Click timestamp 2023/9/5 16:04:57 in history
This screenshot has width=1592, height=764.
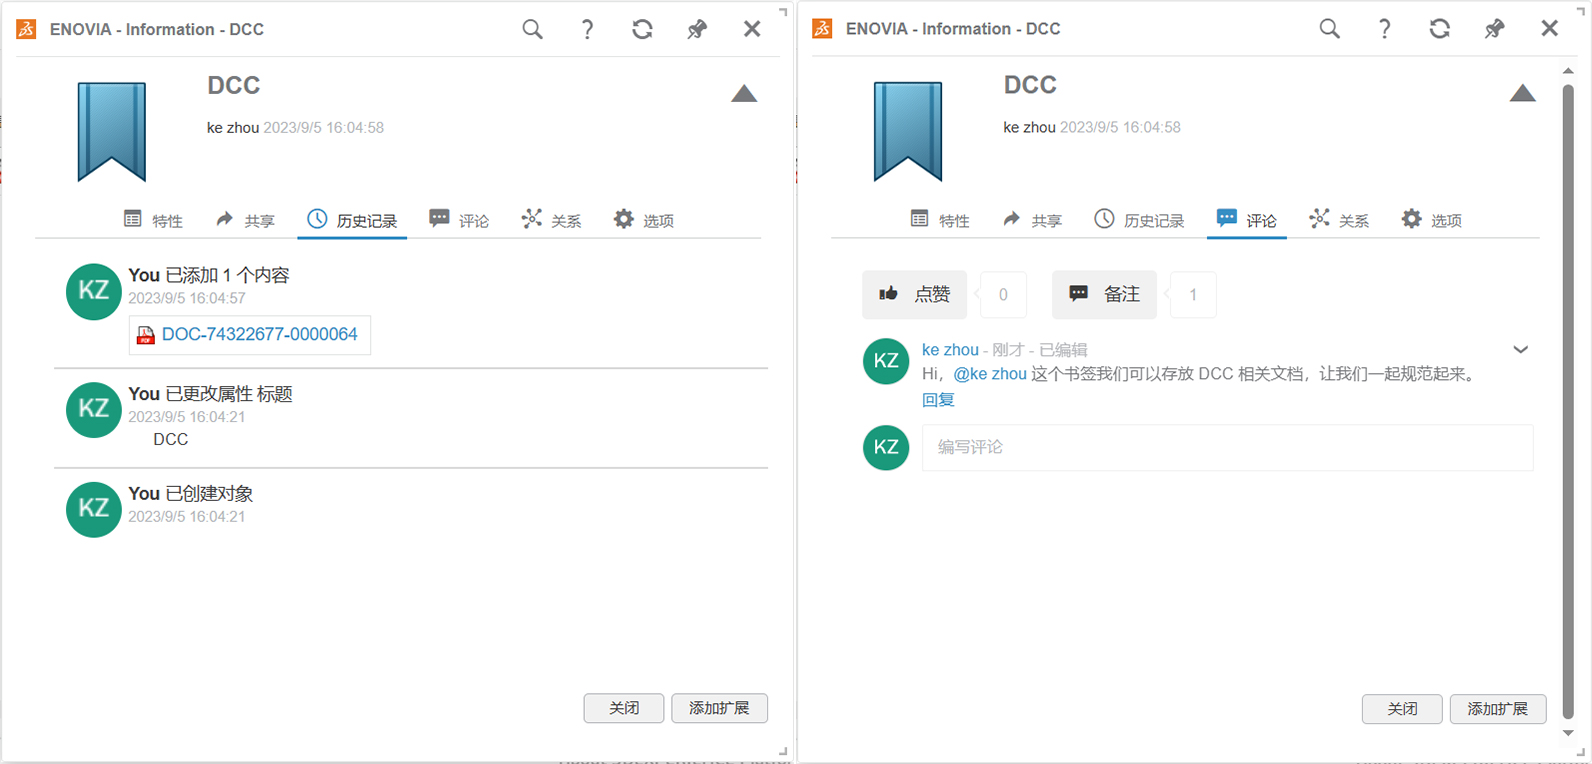[x=187, y=298]
